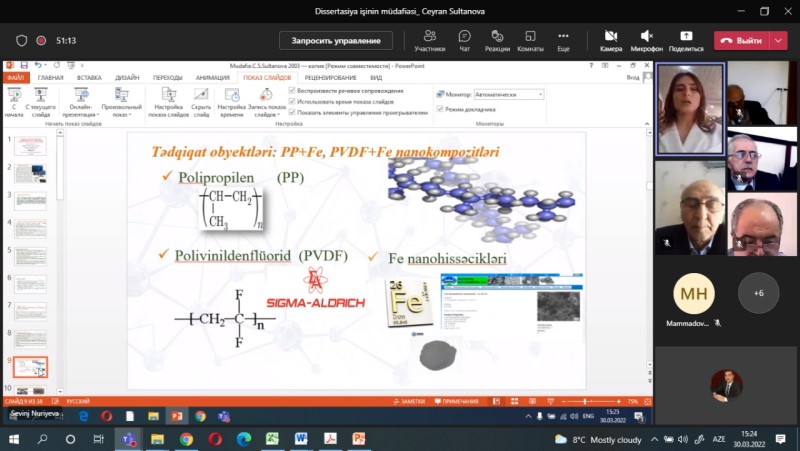Open Microsoft Teams from the taskbar
Viewport: 800px width, 451px height.
(128, 439)
